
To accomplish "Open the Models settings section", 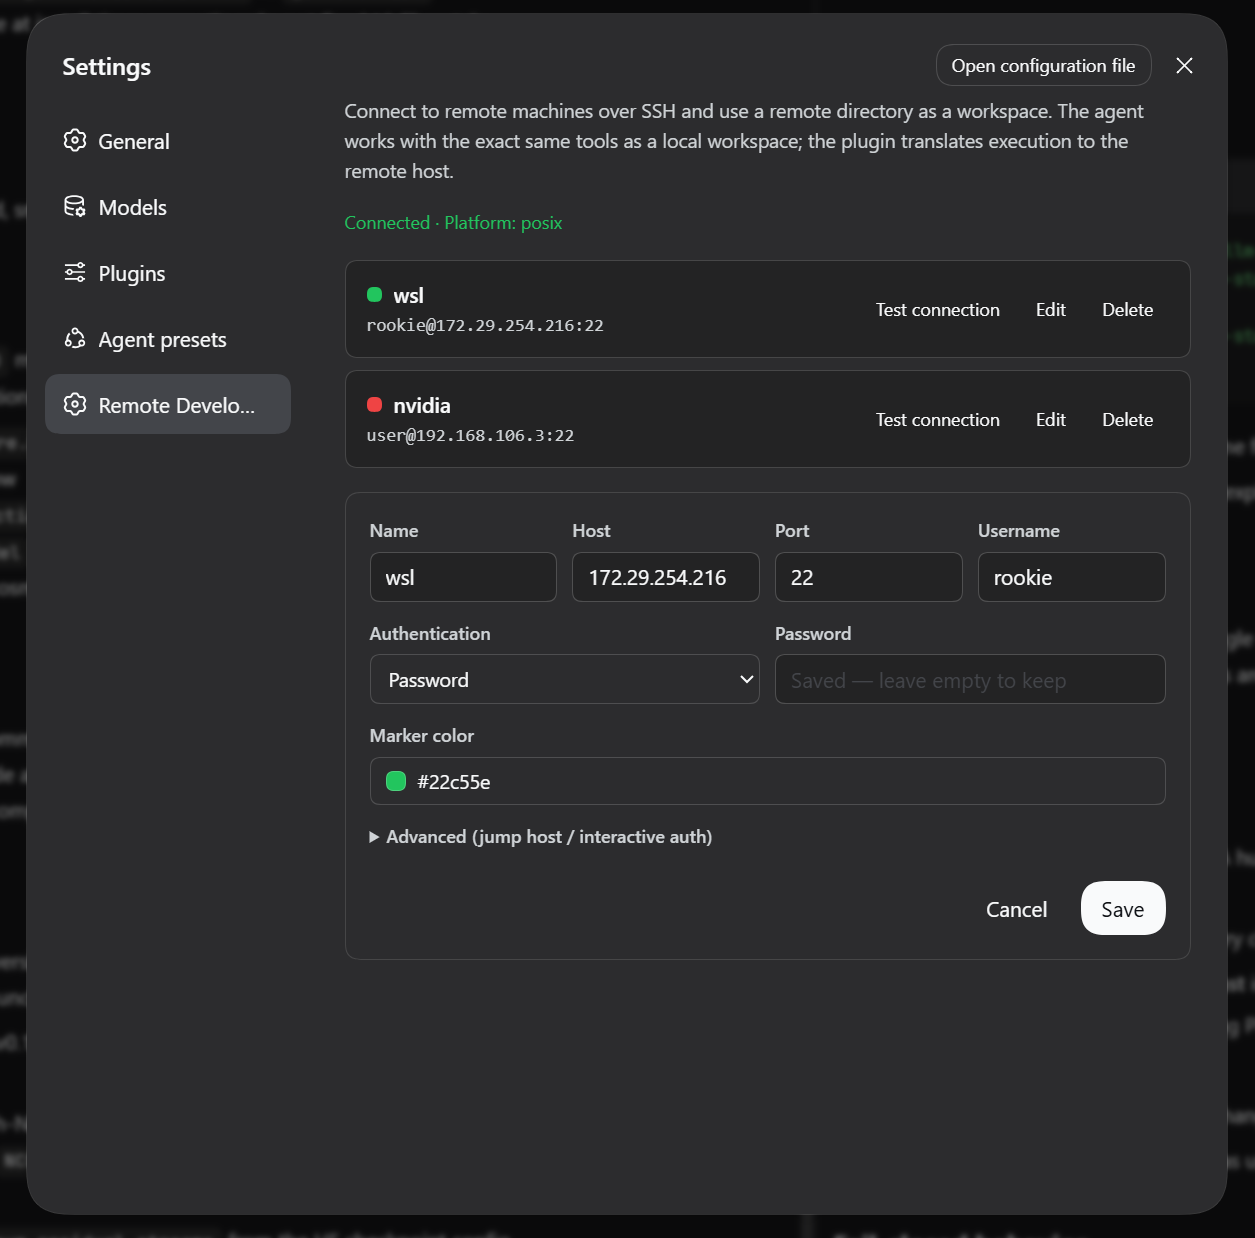I will [x=168, y=207].
